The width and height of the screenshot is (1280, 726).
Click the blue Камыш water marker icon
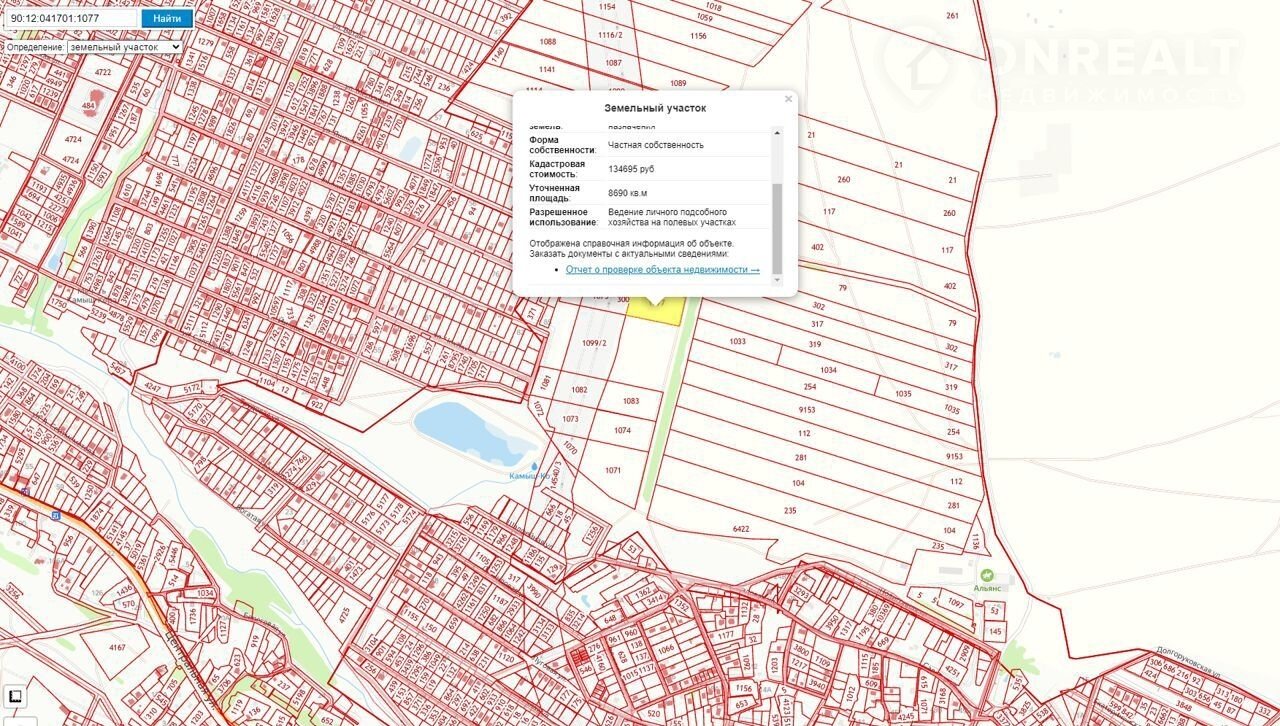(536, 466)
